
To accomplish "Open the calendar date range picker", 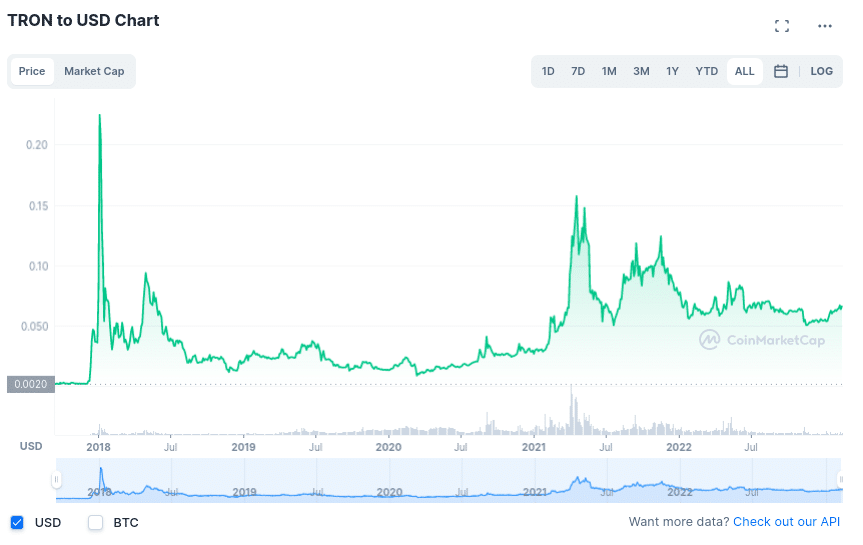I will coord(780,71).
